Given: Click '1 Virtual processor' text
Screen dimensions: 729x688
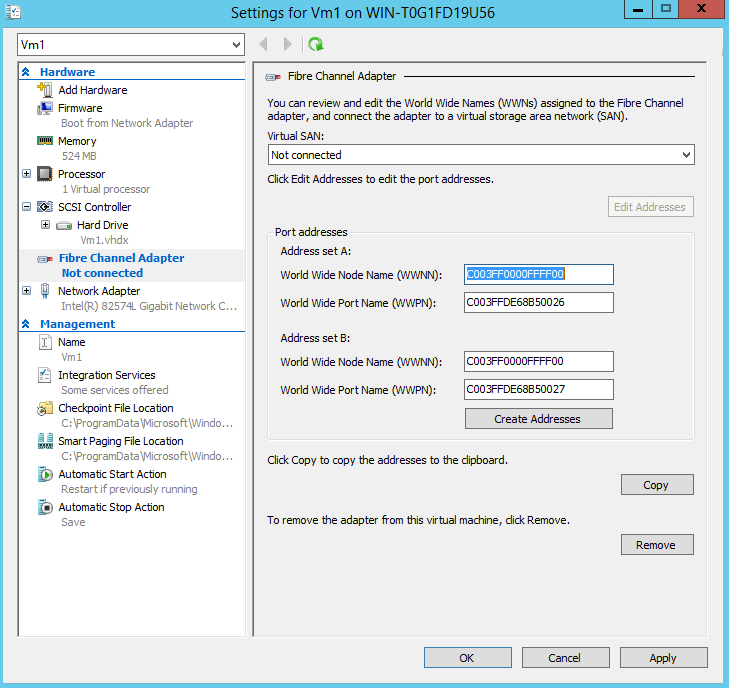Looking at the screenshot, I should (x=106, y=189).
